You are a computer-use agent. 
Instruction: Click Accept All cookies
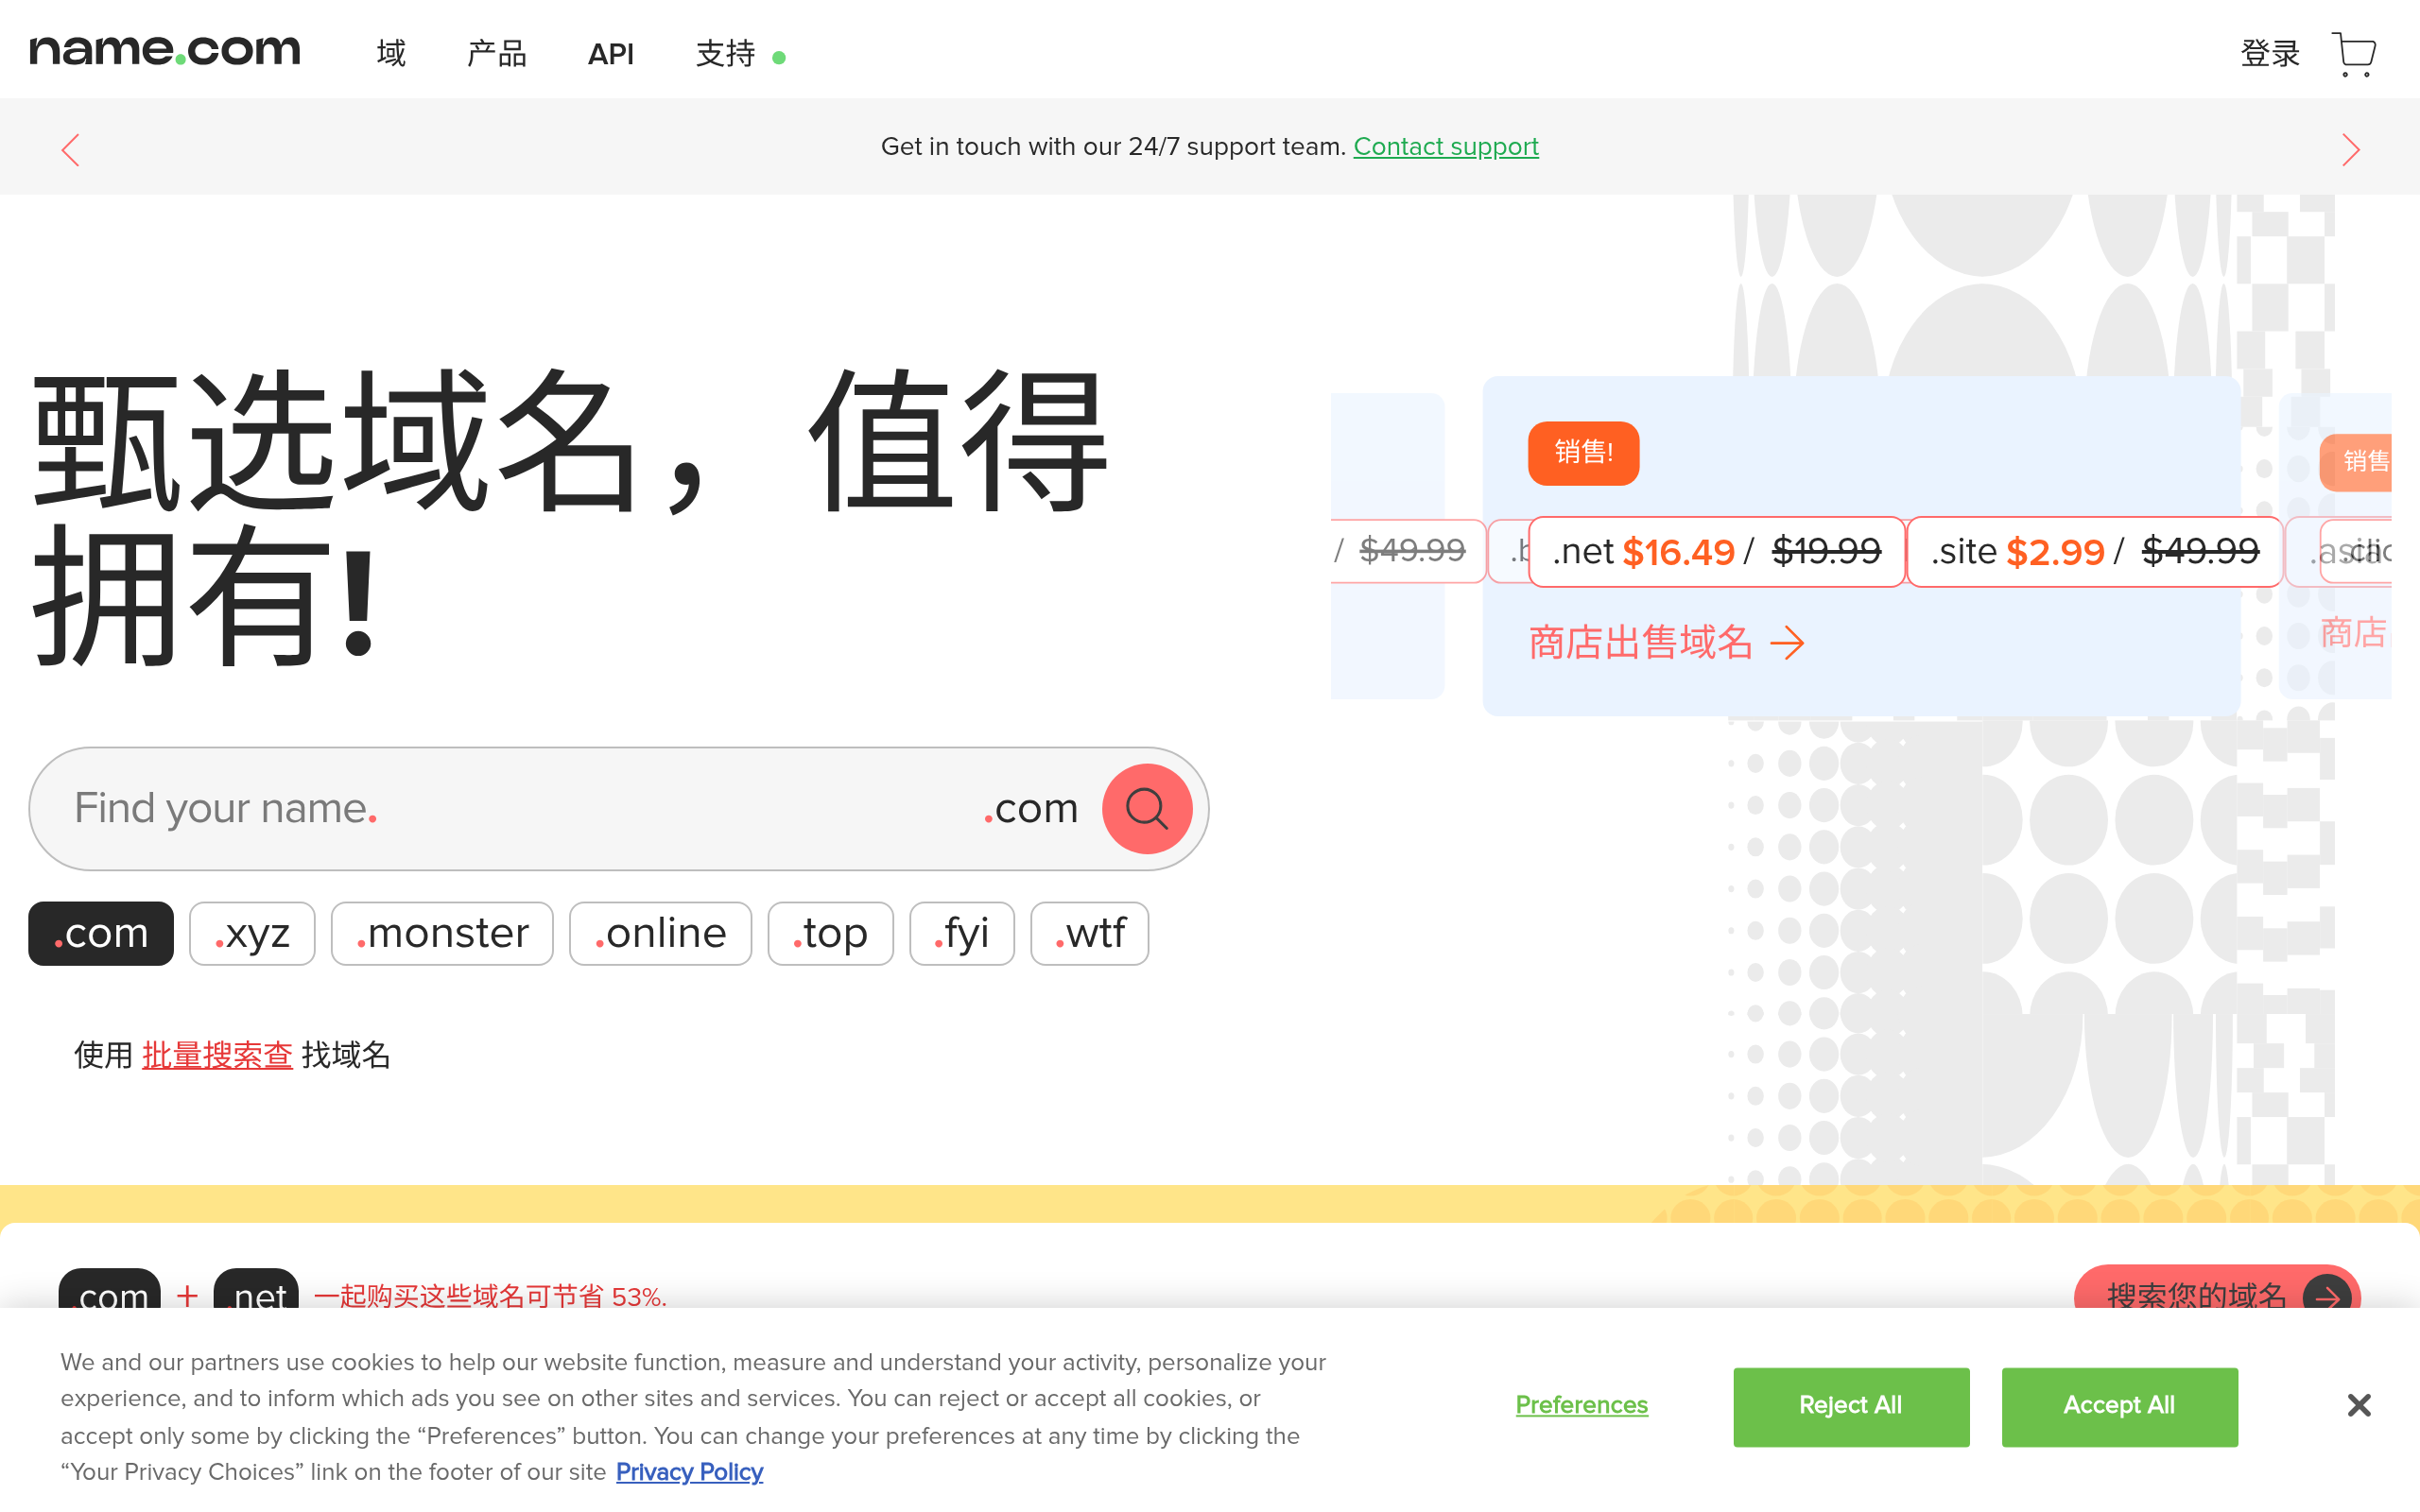tap(2119, 1406)
